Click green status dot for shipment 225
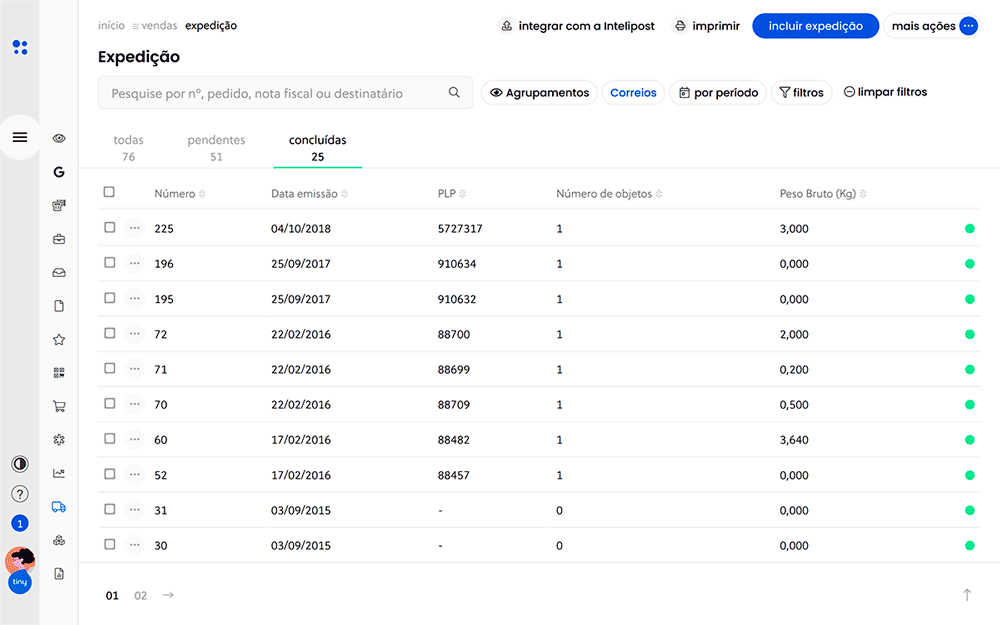 tap(969, 228)
